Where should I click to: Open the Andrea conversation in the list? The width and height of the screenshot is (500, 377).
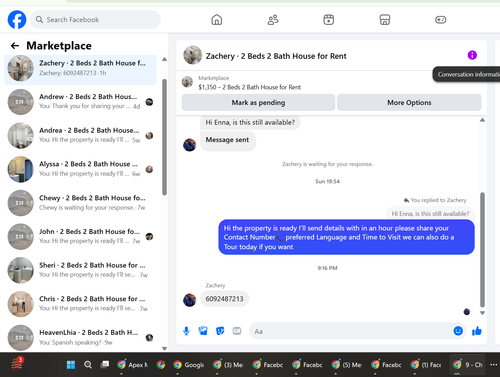(80, 135)
